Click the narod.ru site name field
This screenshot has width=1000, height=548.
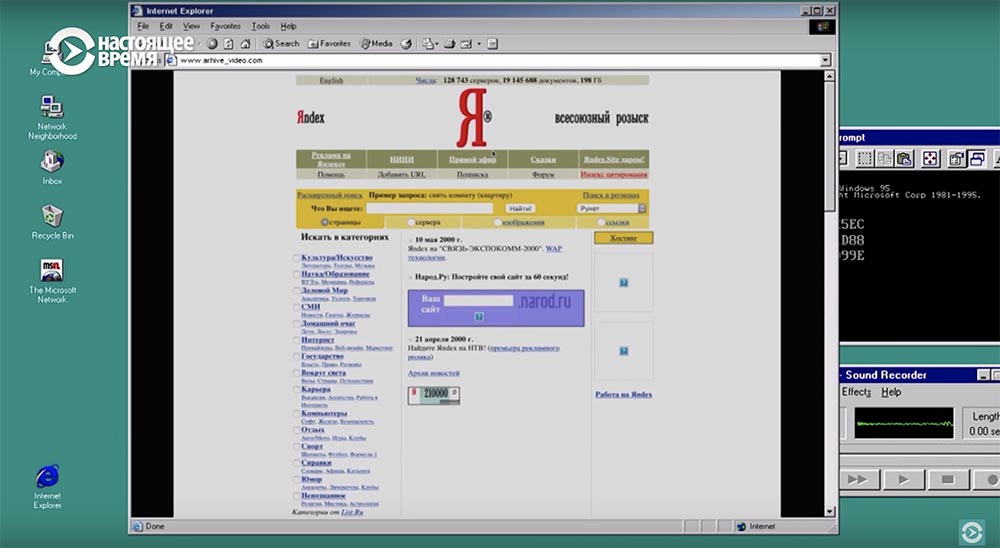(478, 300)
